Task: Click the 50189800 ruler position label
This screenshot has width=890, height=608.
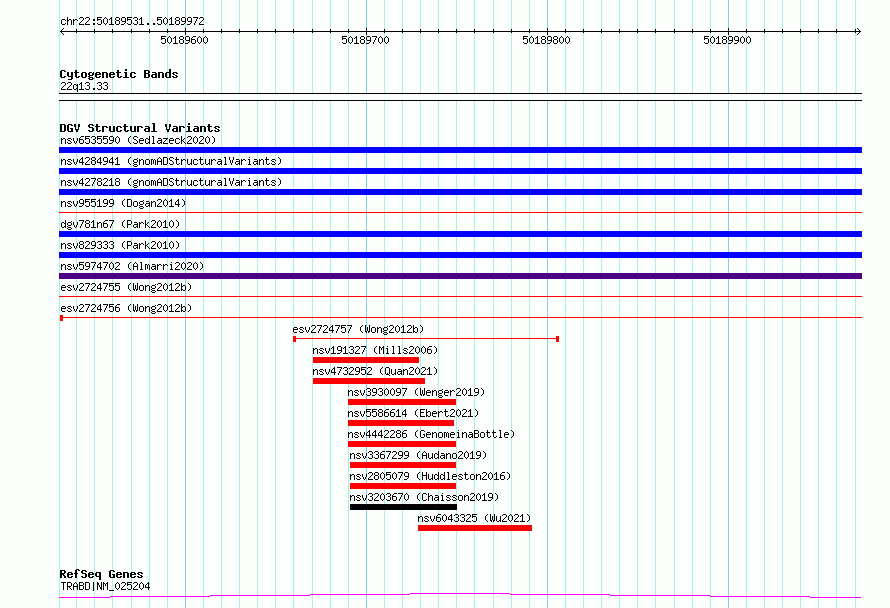Action: 547,40
